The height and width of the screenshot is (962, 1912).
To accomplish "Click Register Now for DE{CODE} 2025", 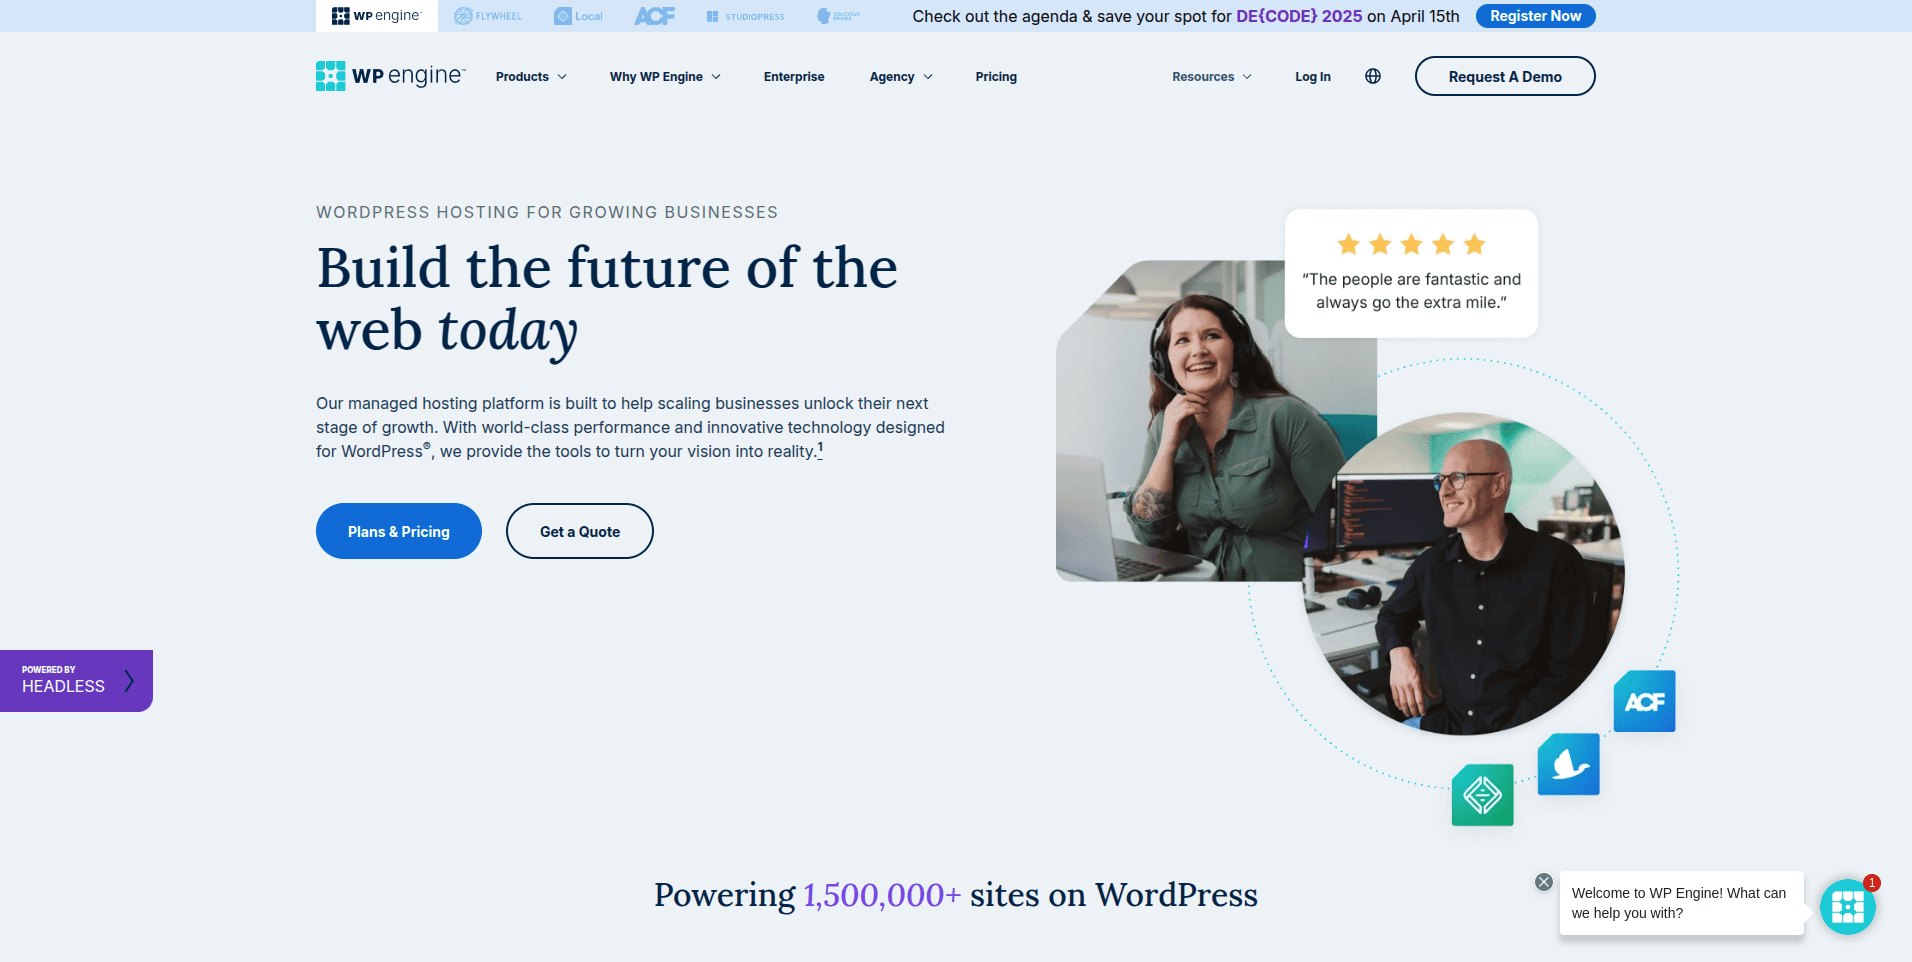I will pos(1535,16).
